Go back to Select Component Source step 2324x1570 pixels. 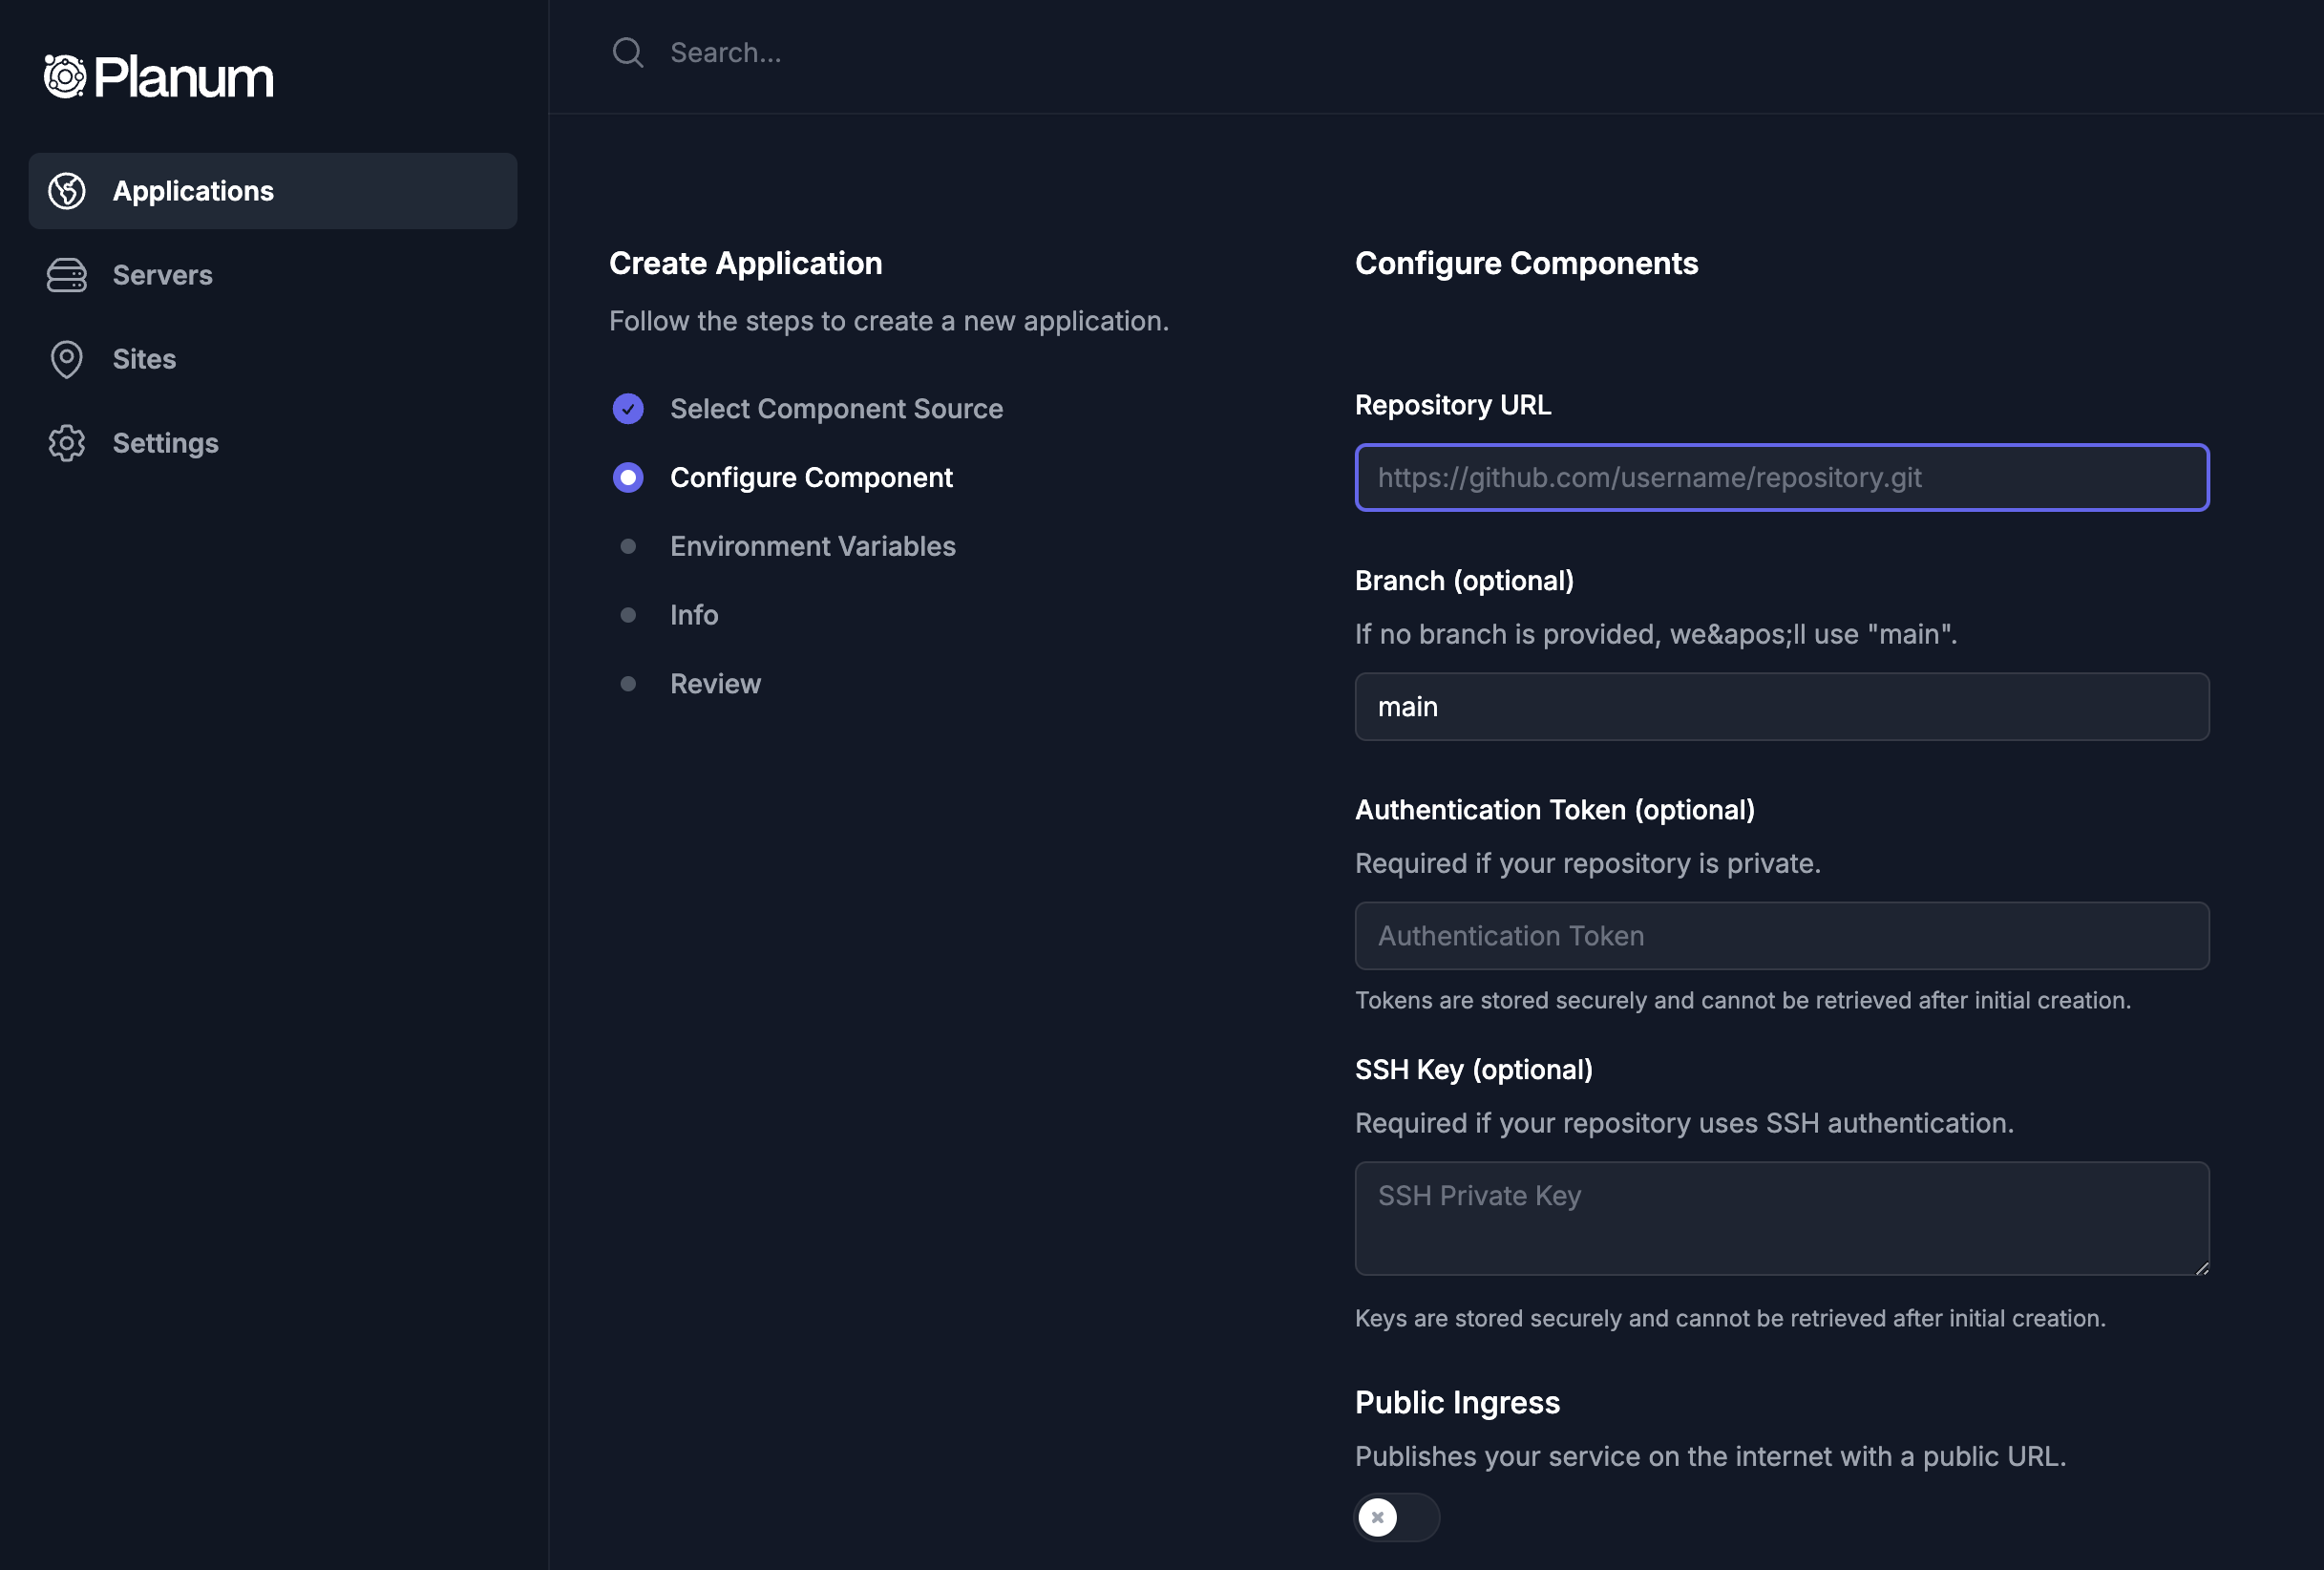(836, 409)
